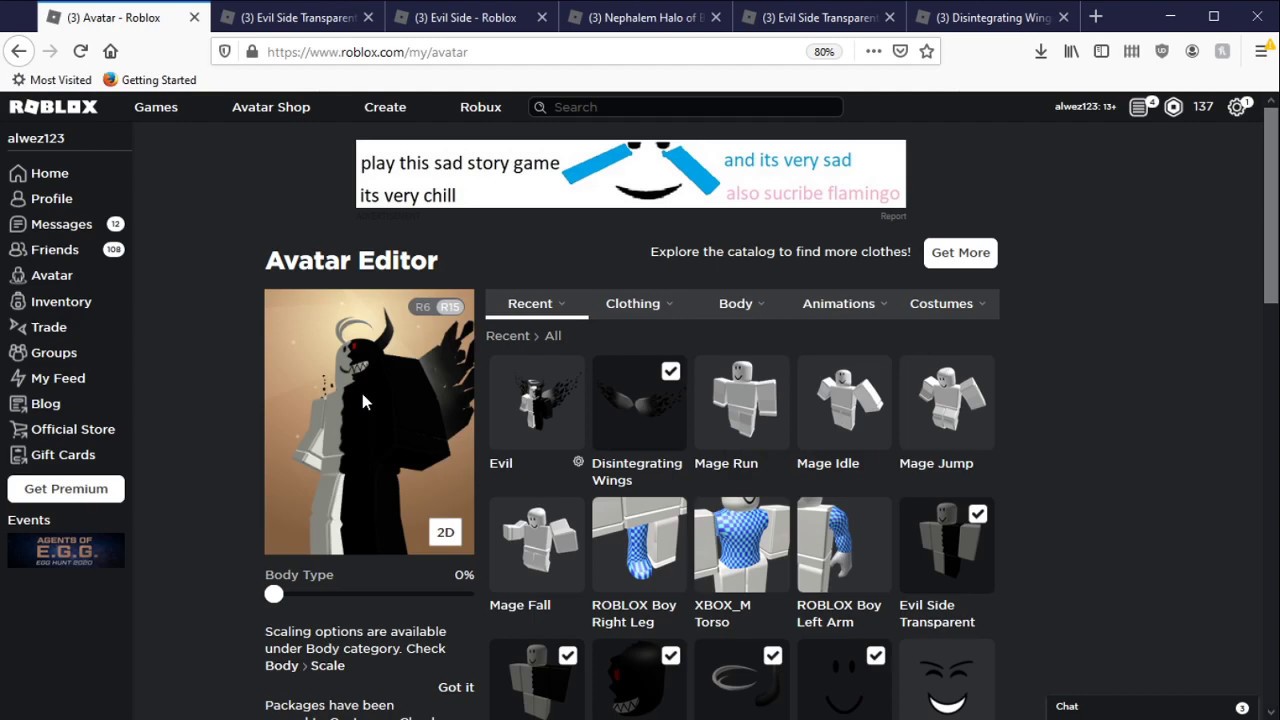This screenshot has height=720, width=1280.
Task: Click the Robux balance icon
Action: [x=1173, y=107]
